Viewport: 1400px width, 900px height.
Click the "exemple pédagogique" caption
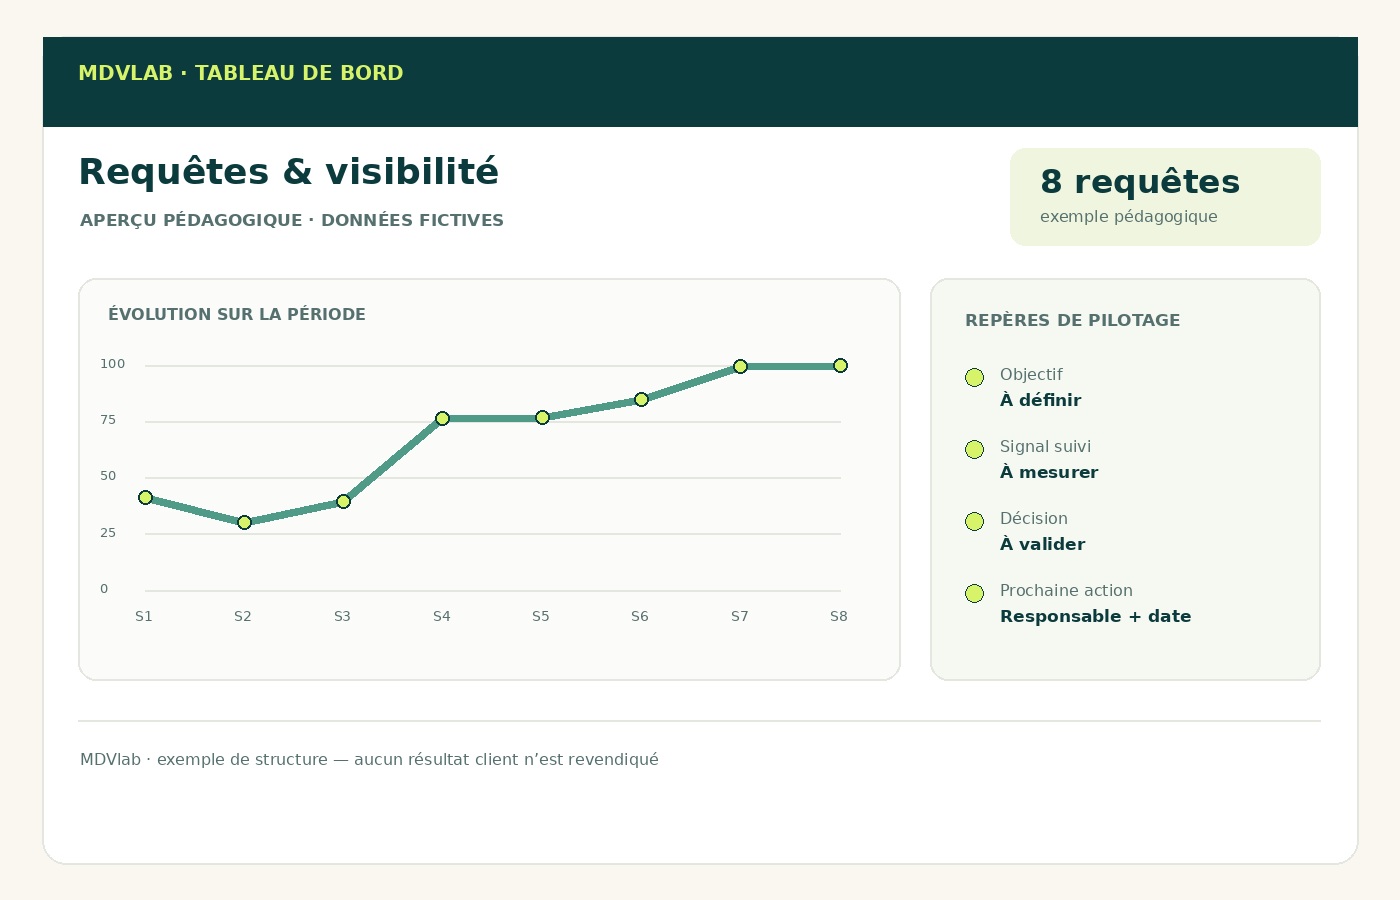pyautogui.click(x=1129, y=216)
